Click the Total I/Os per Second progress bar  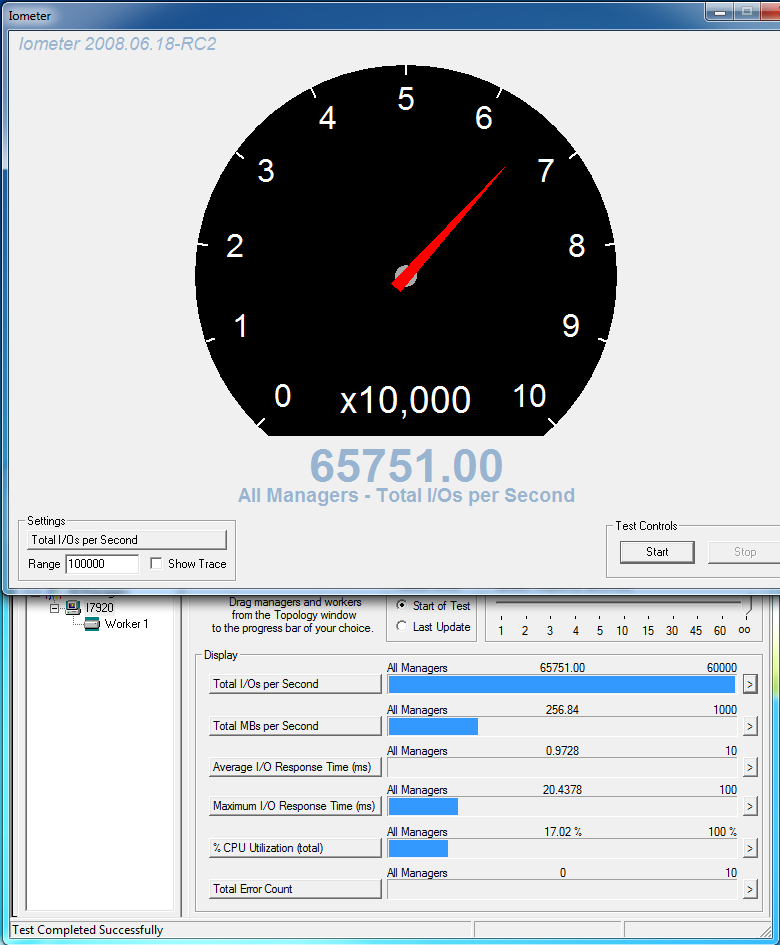click(562, 685)
